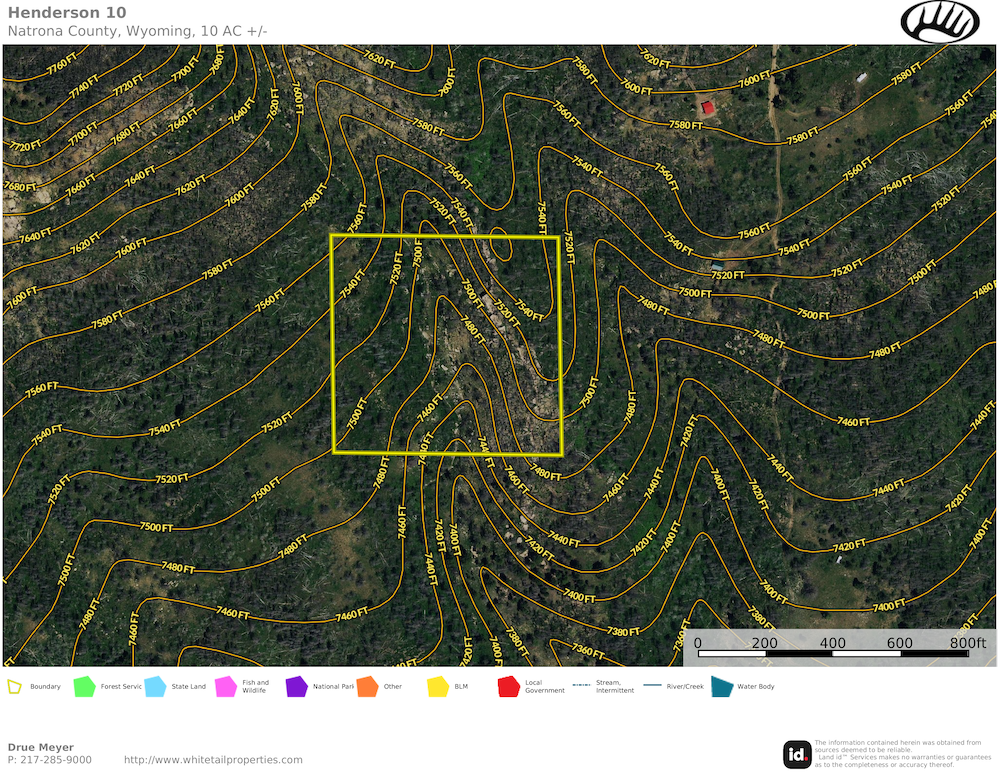Open the whitetailproperties.com link
1000x773 pixels.
[x=213, y=760]
